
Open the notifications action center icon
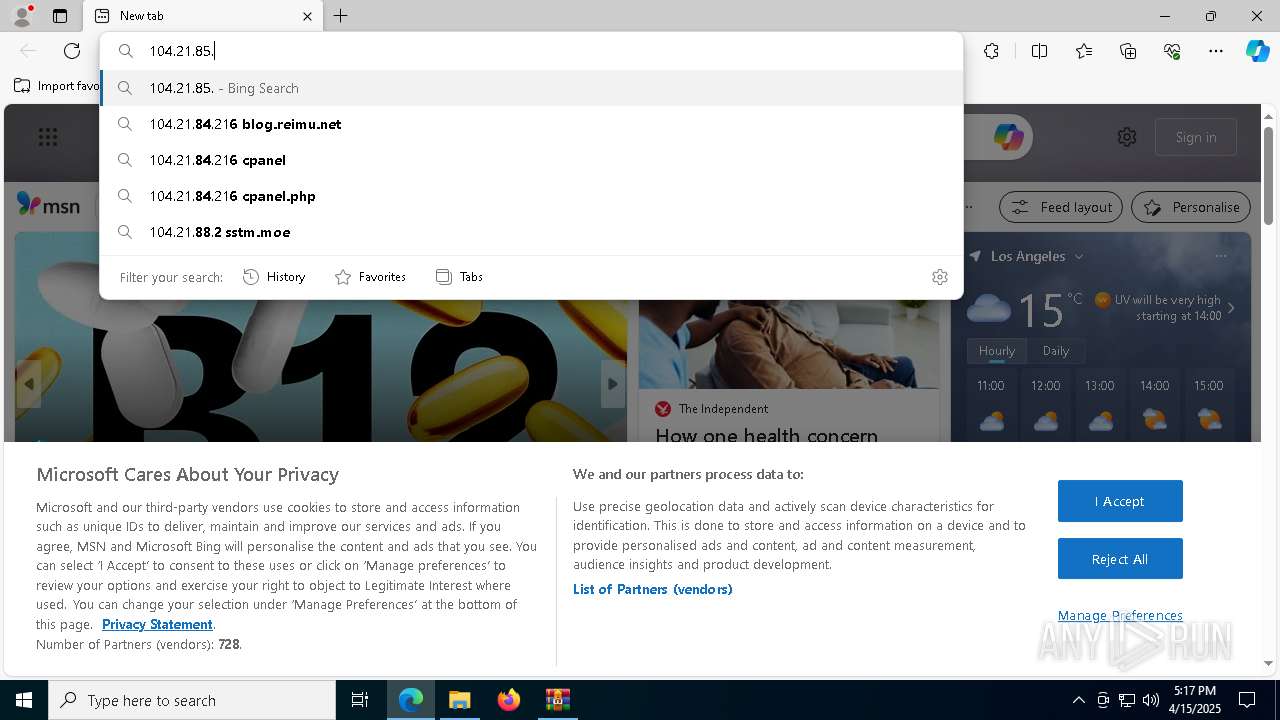(x=1247, y=700)
